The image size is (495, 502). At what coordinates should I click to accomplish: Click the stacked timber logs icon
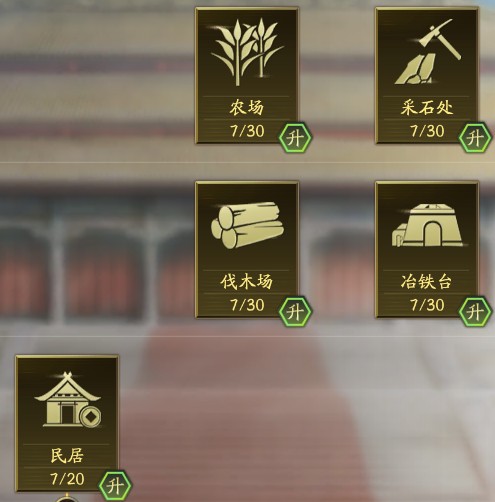point(247,225)
